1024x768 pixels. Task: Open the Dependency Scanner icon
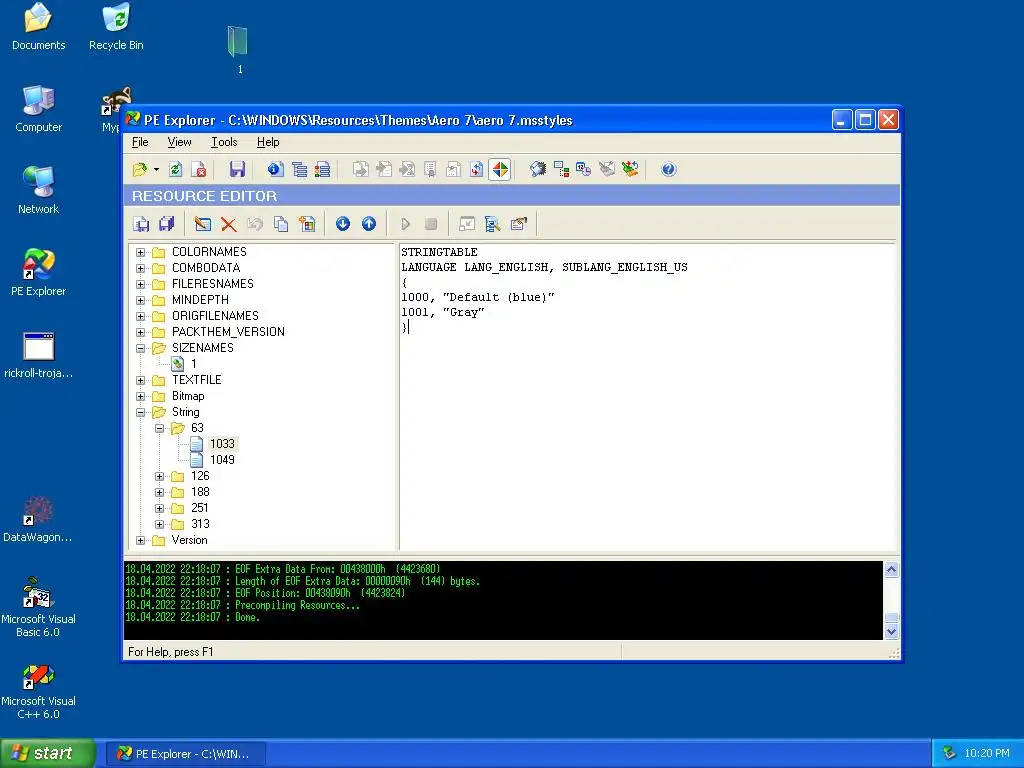[x=561, y=170]
